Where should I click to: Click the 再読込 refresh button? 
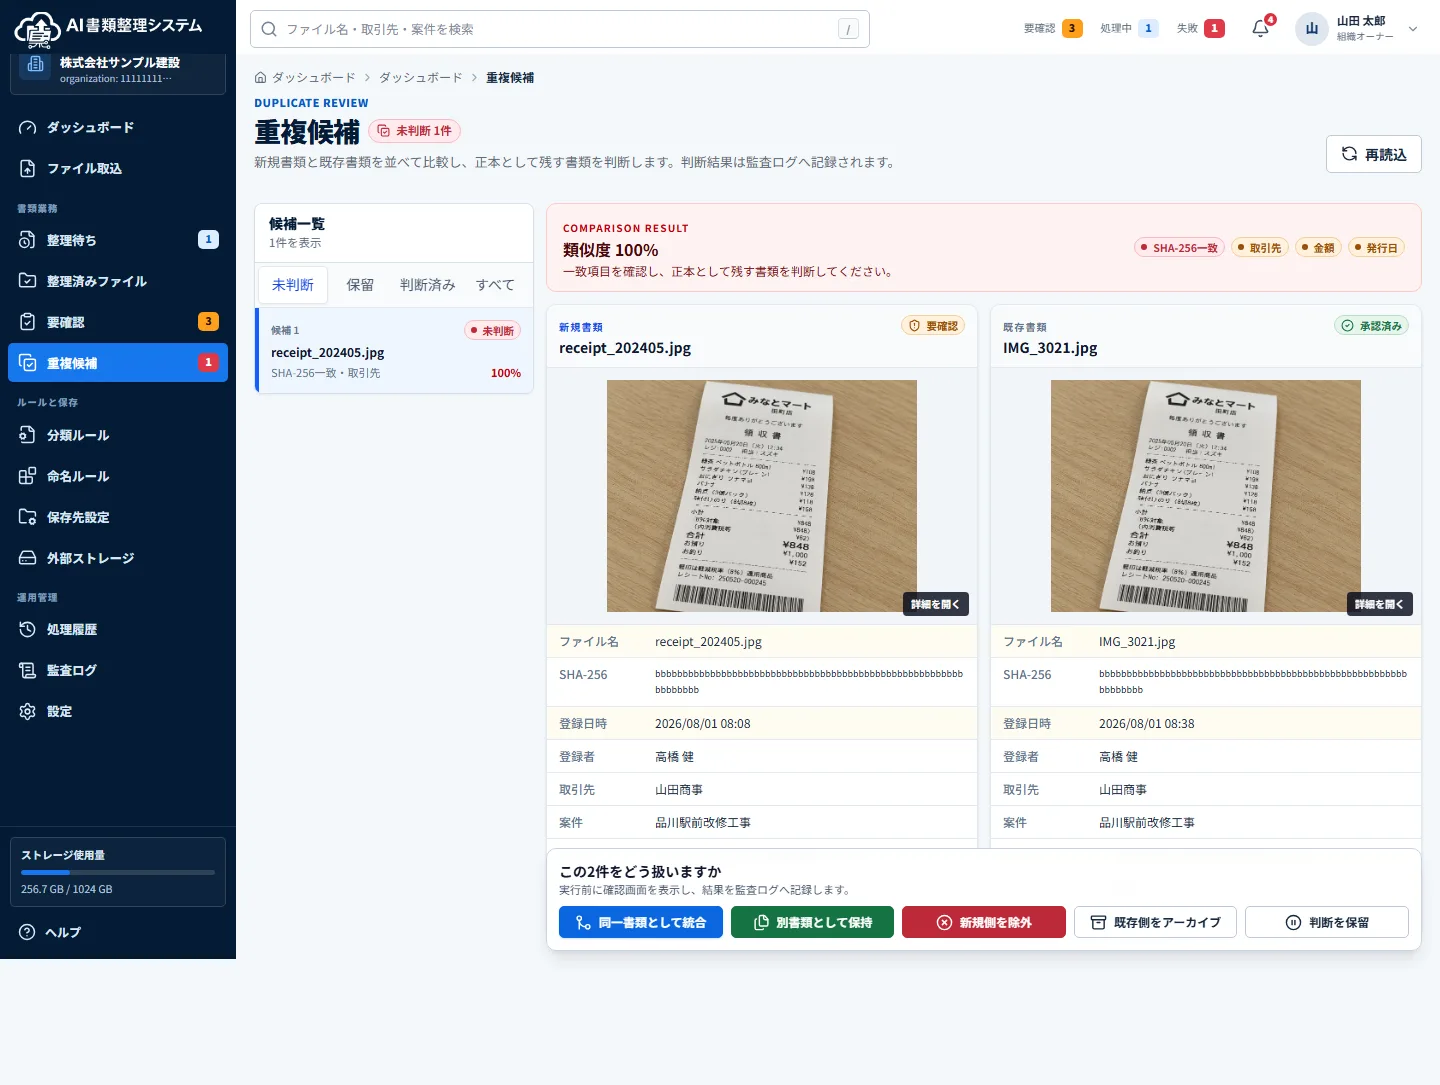point(1374,154)
